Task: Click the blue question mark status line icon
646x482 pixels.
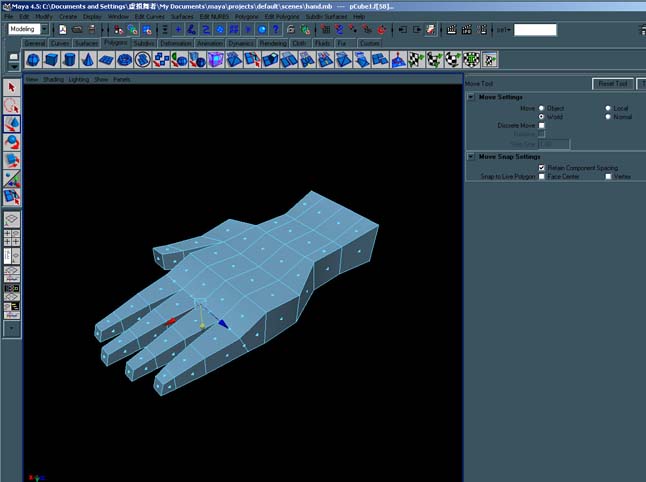Action: pyautogui.click(x=276, y=30)
